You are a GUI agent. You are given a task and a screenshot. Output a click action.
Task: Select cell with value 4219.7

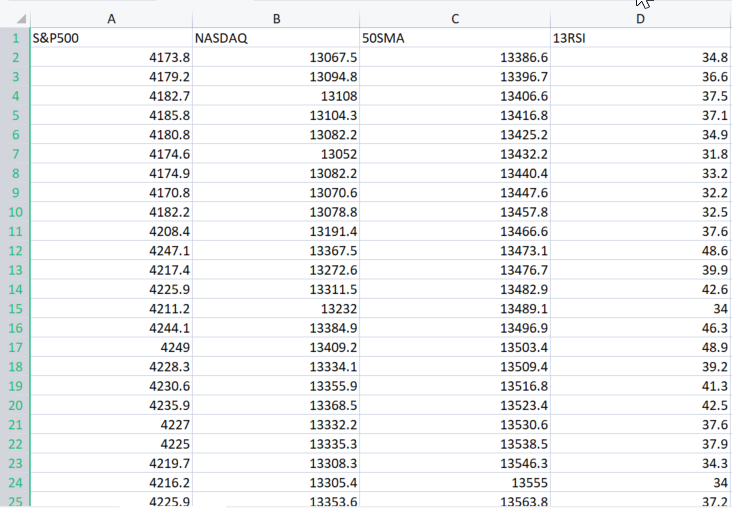click(111, 464)
